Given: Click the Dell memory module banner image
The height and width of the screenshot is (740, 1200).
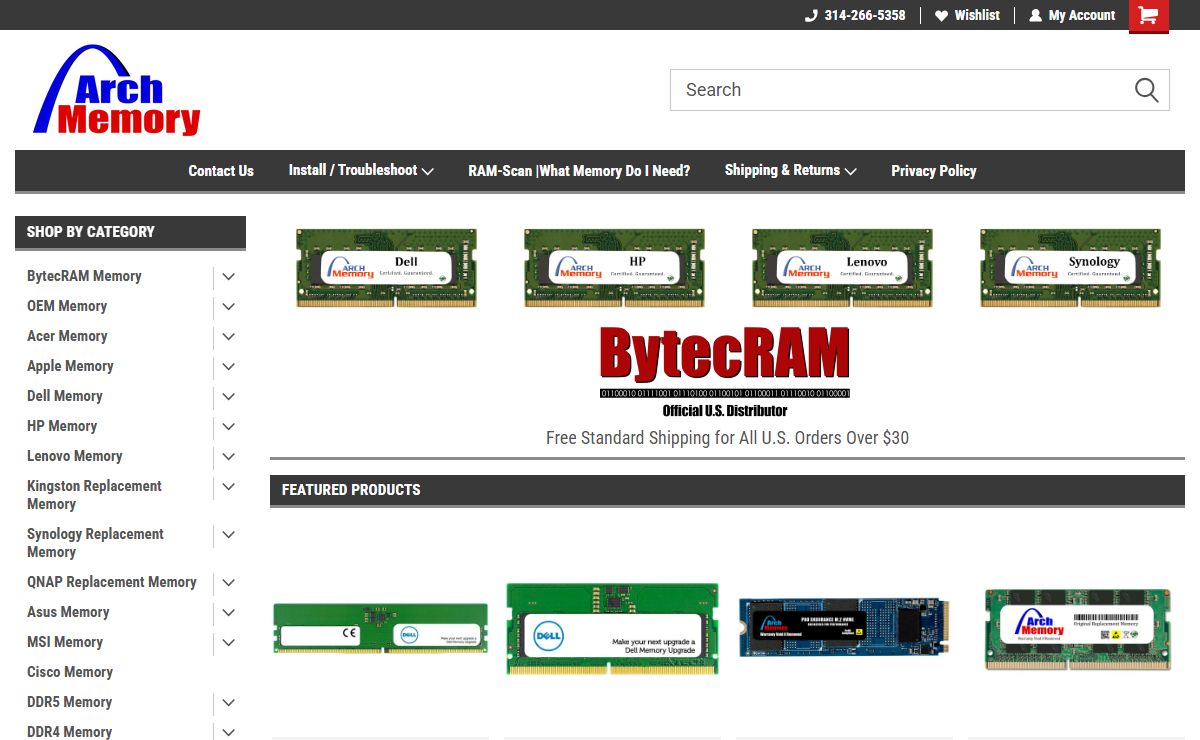Looking at the screenshot, I should click(386, 267).
